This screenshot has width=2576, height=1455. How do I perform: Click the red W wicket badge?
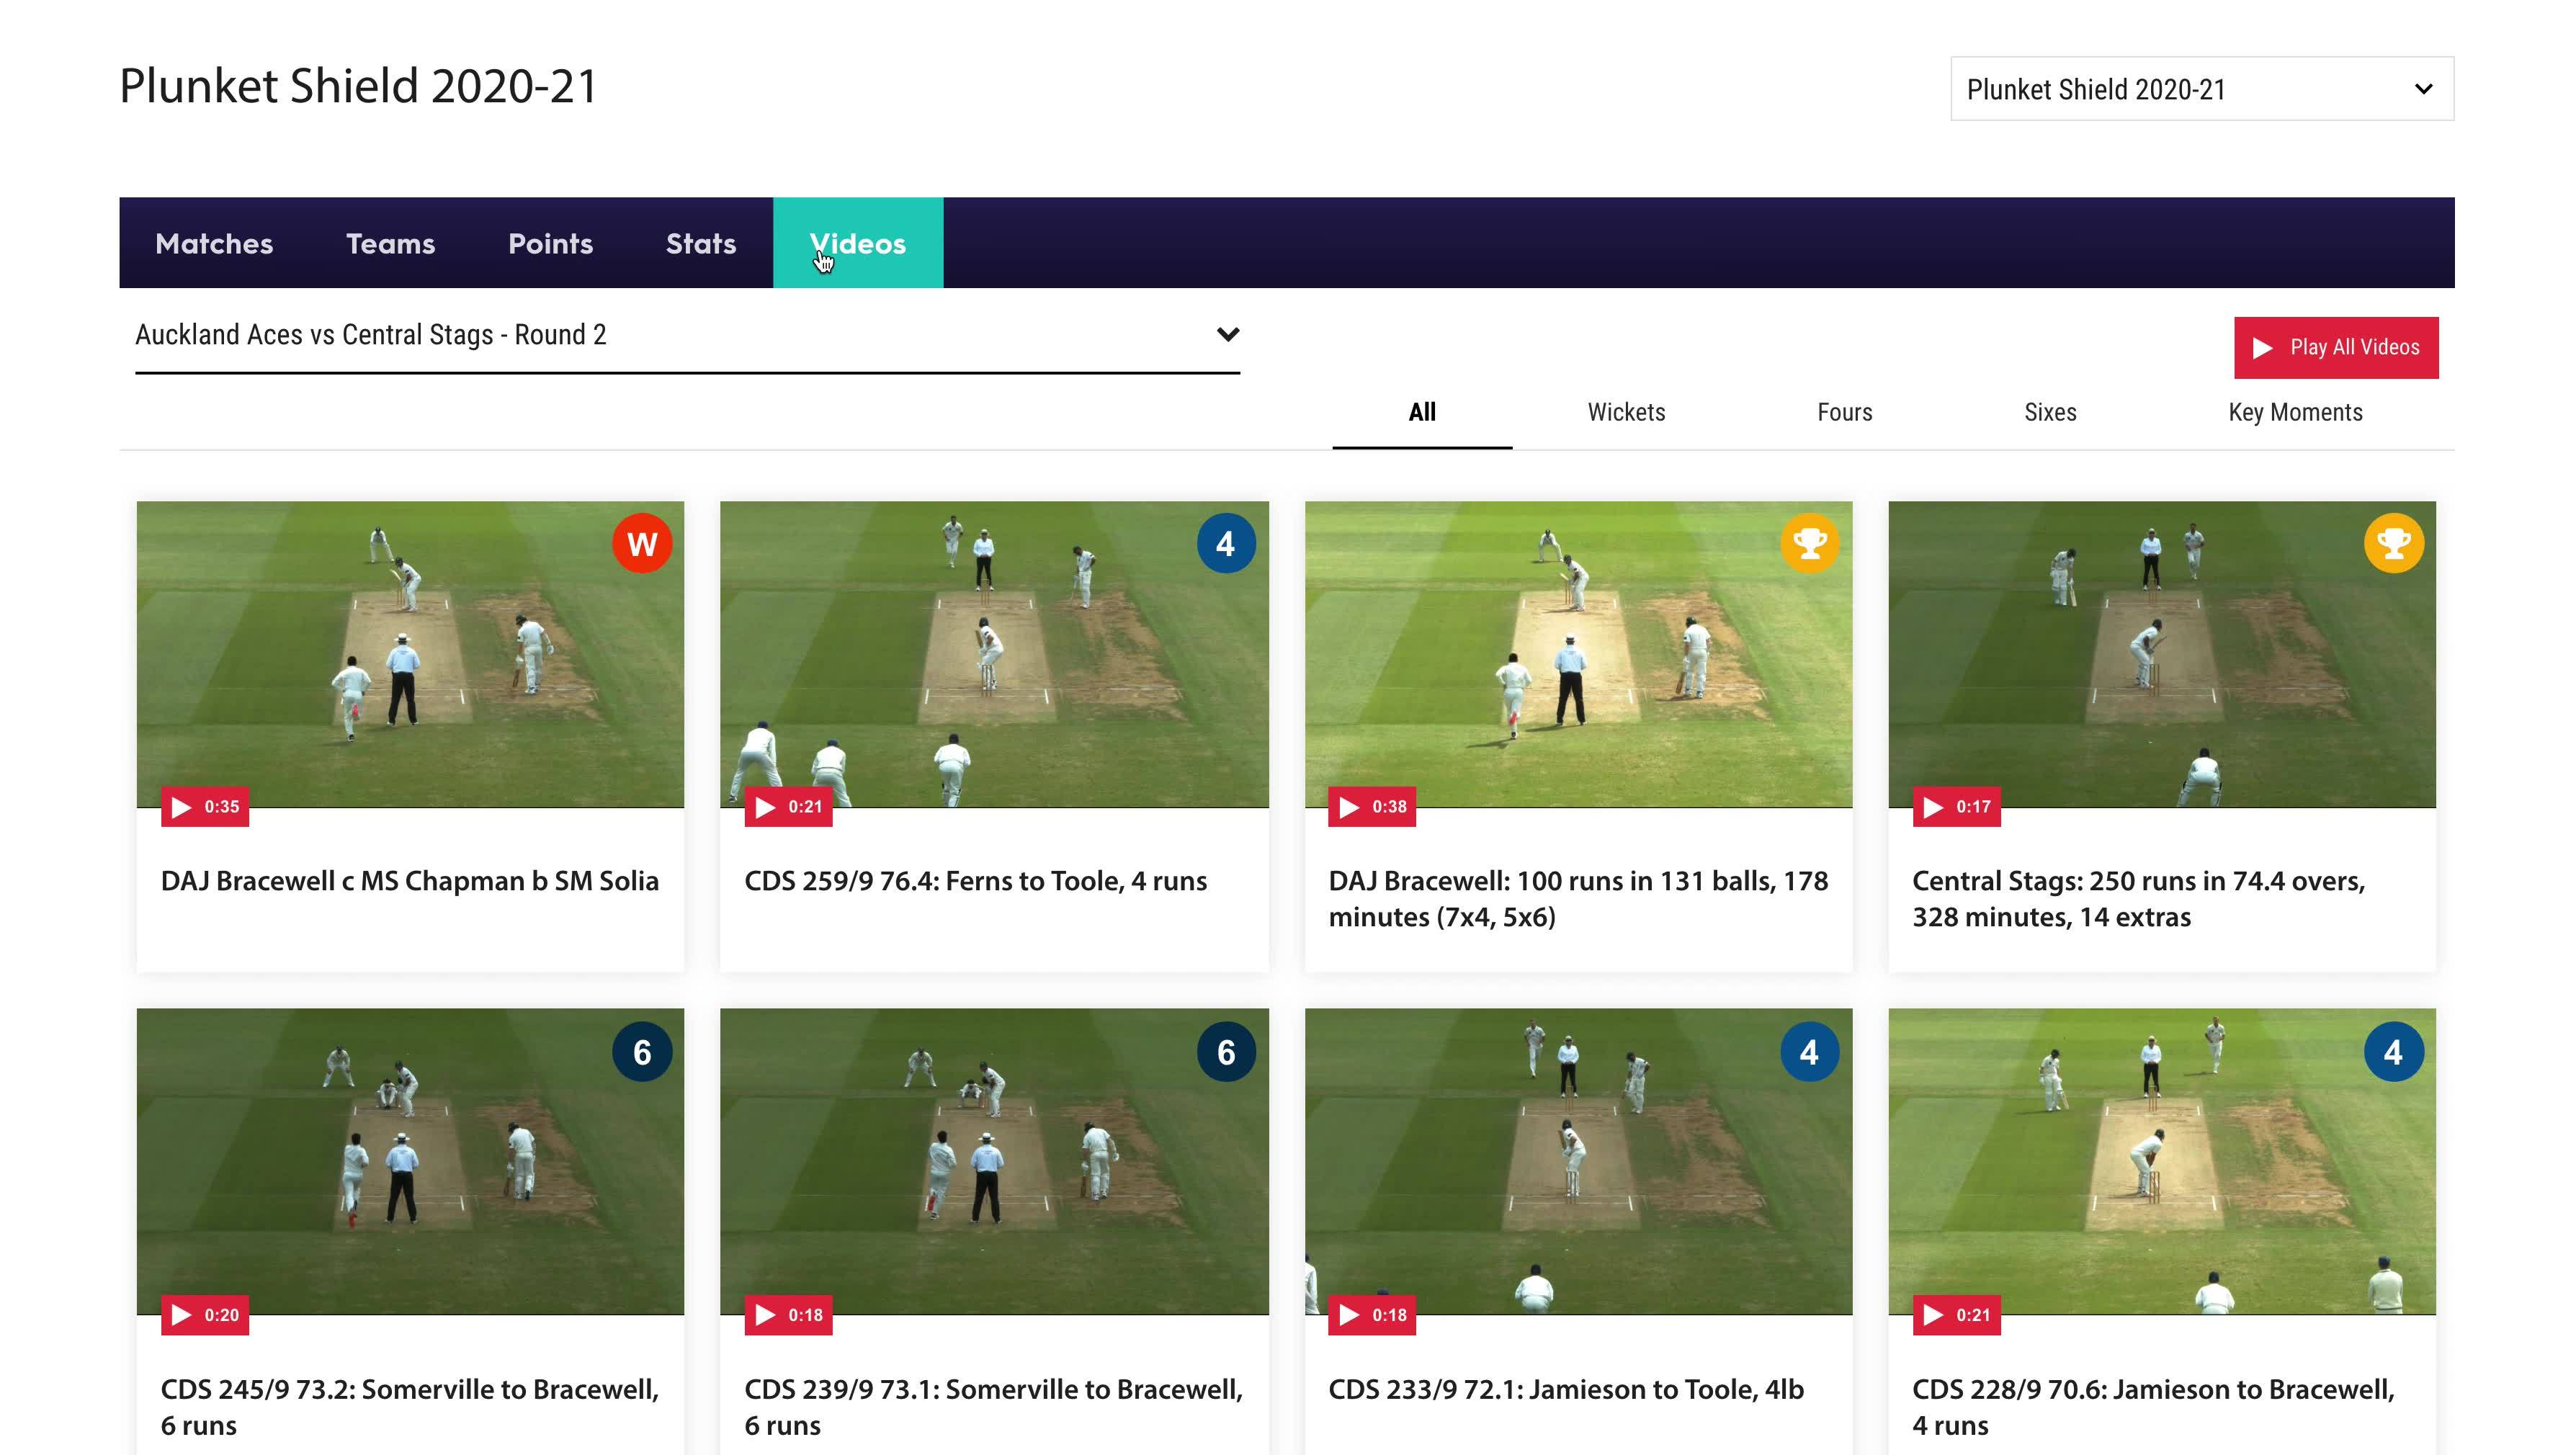click(x=642, y=544)
